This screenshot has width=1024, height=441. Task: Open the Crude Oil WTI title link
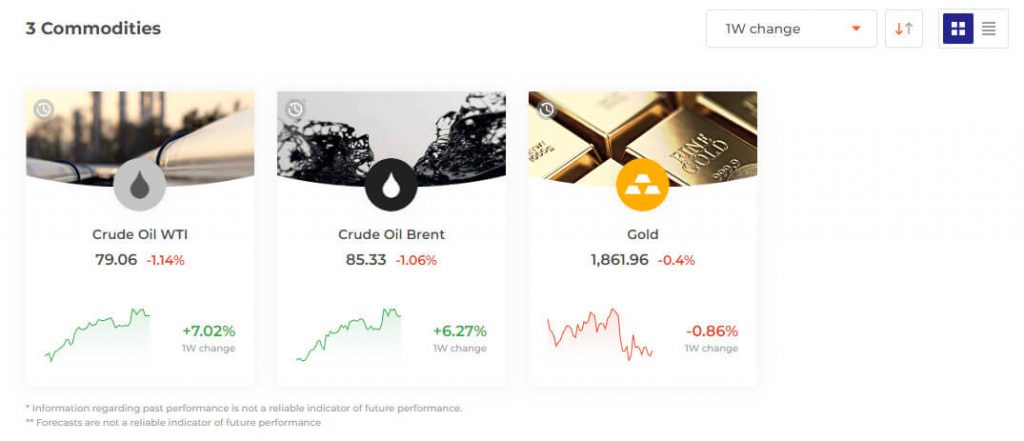pyautogui.click(x=140, y=235)
